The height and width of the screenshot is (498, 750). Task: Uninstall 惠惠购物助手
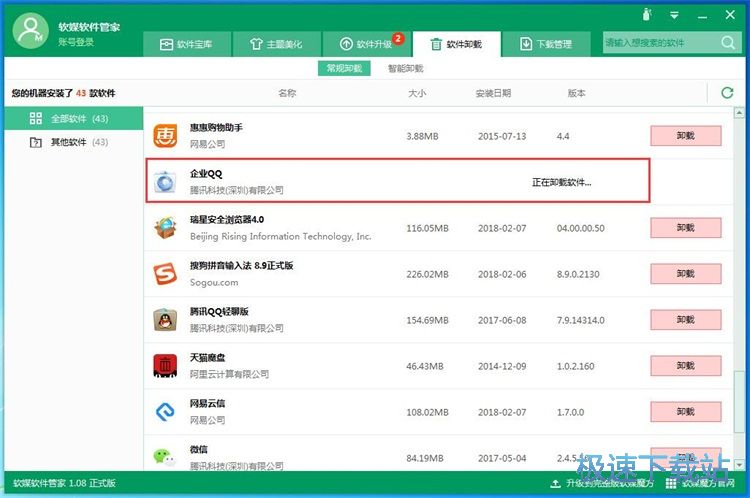[x=686, y=136]
